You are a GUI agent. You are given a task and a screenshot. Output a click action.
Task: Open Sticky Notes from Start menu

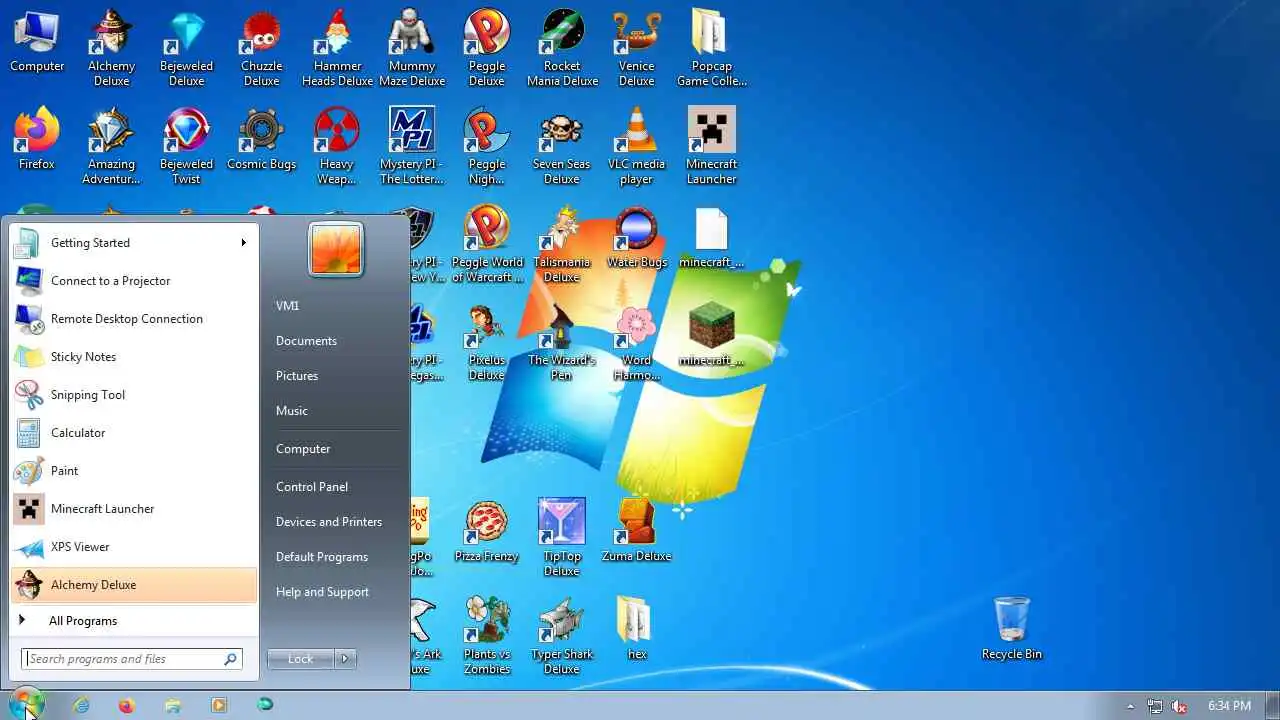(133, 356)
